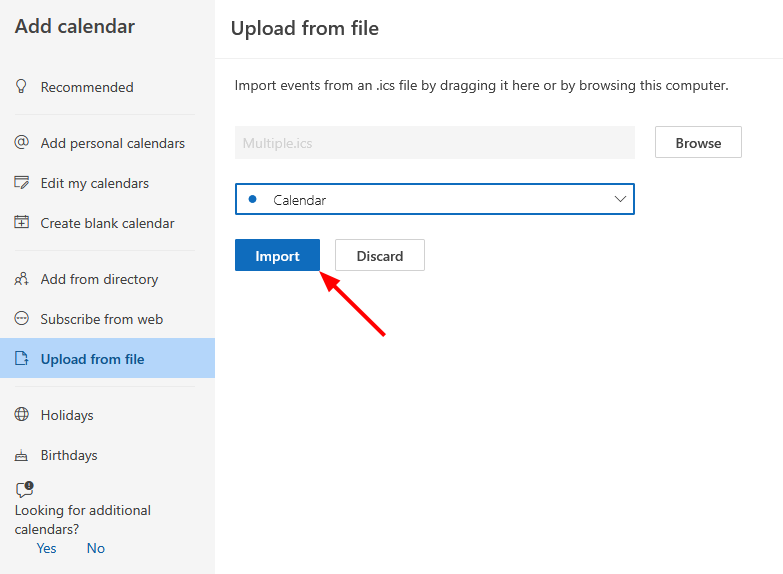Click the Add personal calendars @ icon
This screenshot has width=783, height=574.
click(21, 143)
